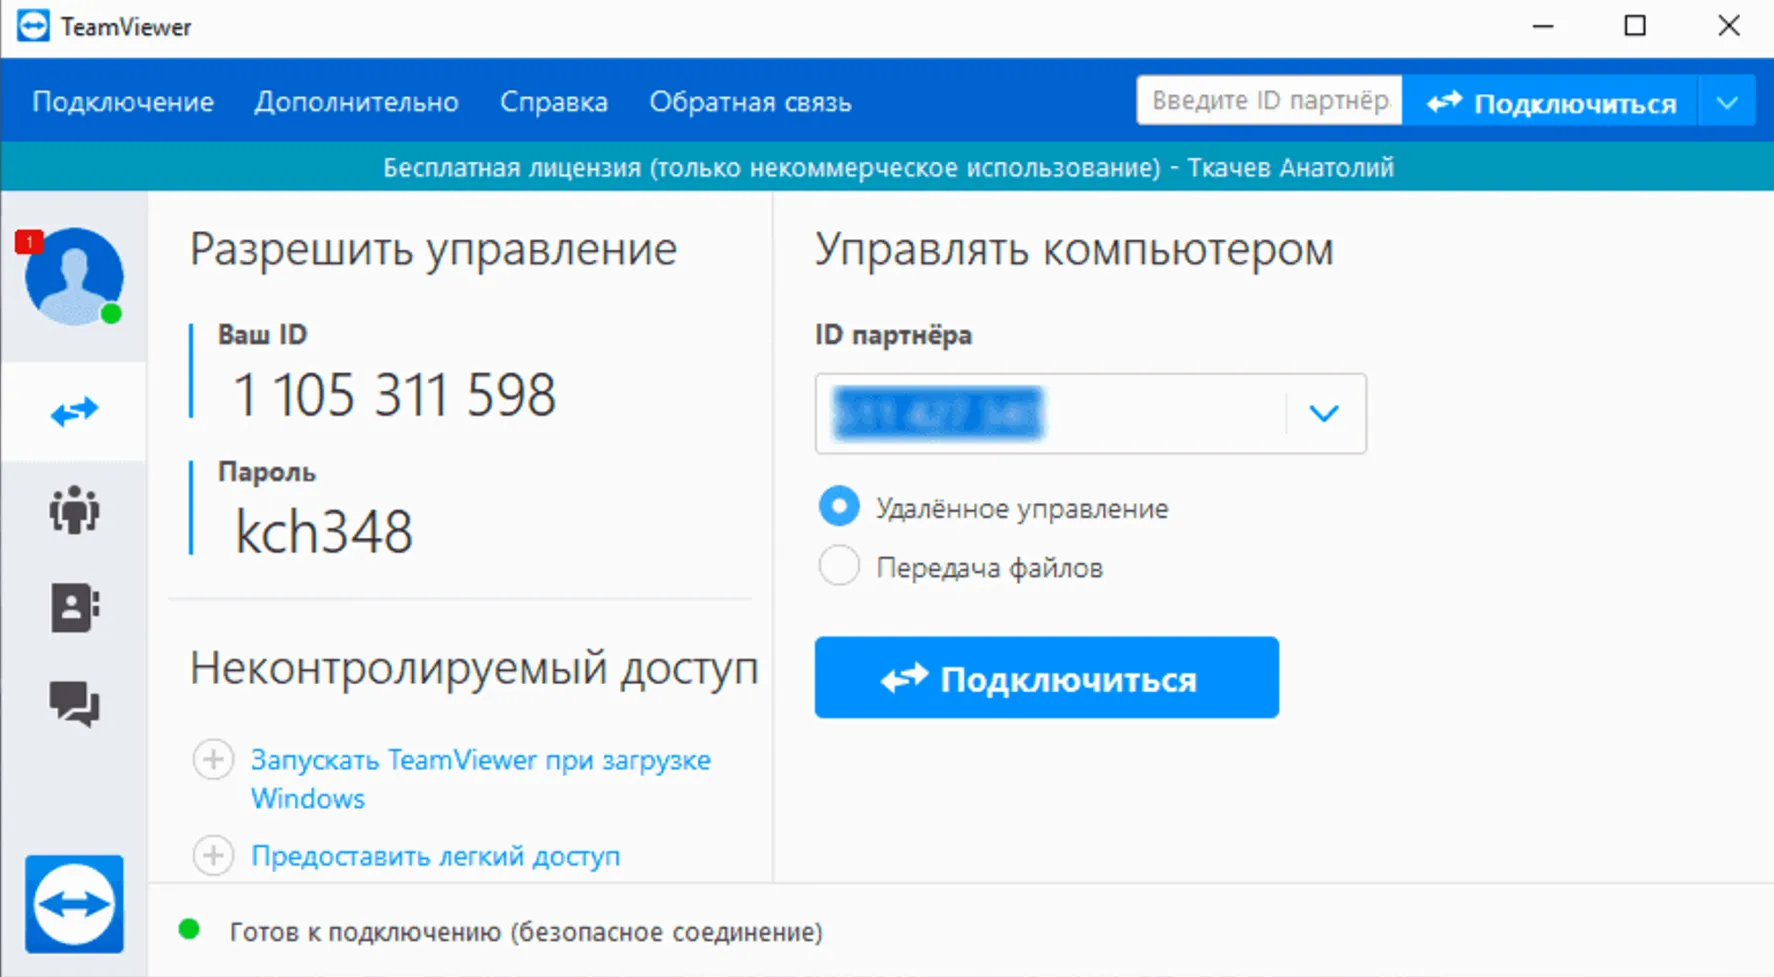Close the TeamViewer window
Viewport: 1774px width, 977px height.
1728,26
